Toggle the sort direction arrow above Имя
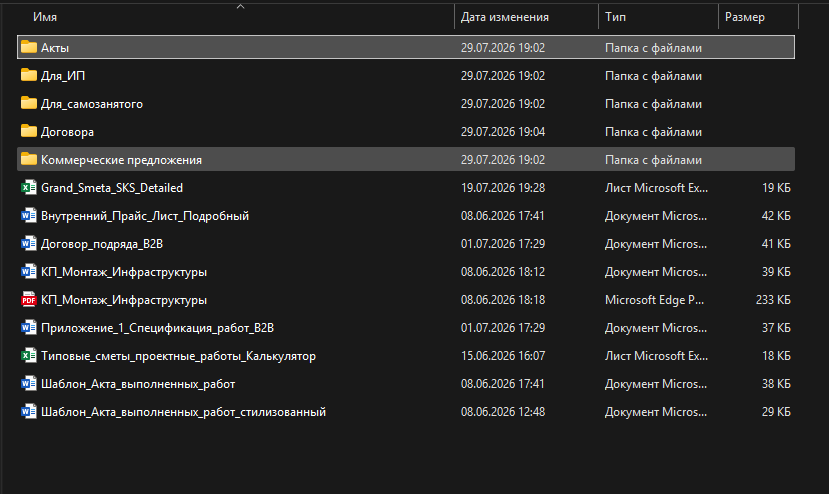 coord(241,6)
